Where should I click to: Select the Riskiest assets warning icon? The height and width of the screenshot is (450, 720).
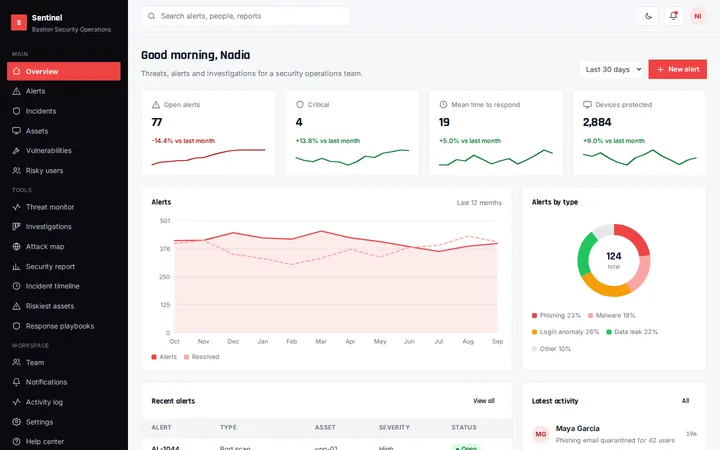[17, 306]
